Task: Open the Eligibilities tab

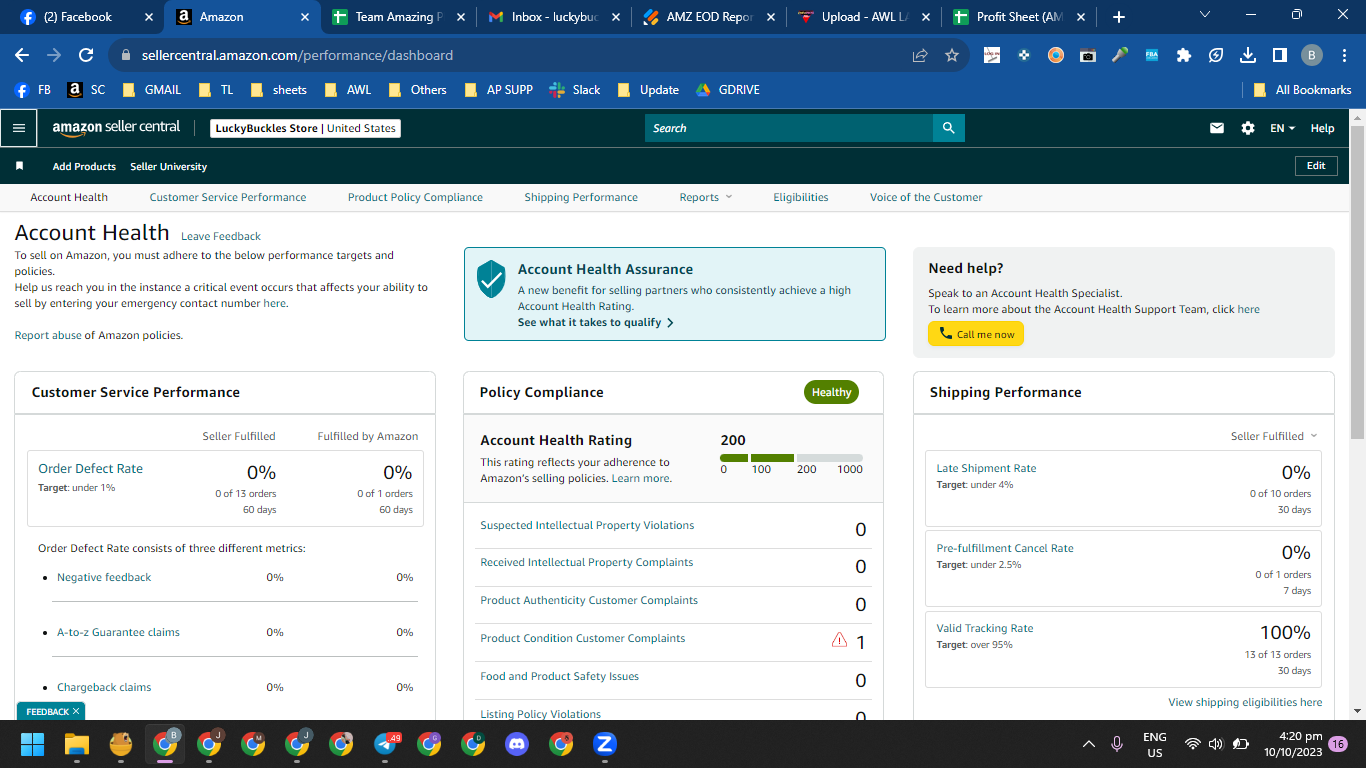Action: [x=801, y=197]
